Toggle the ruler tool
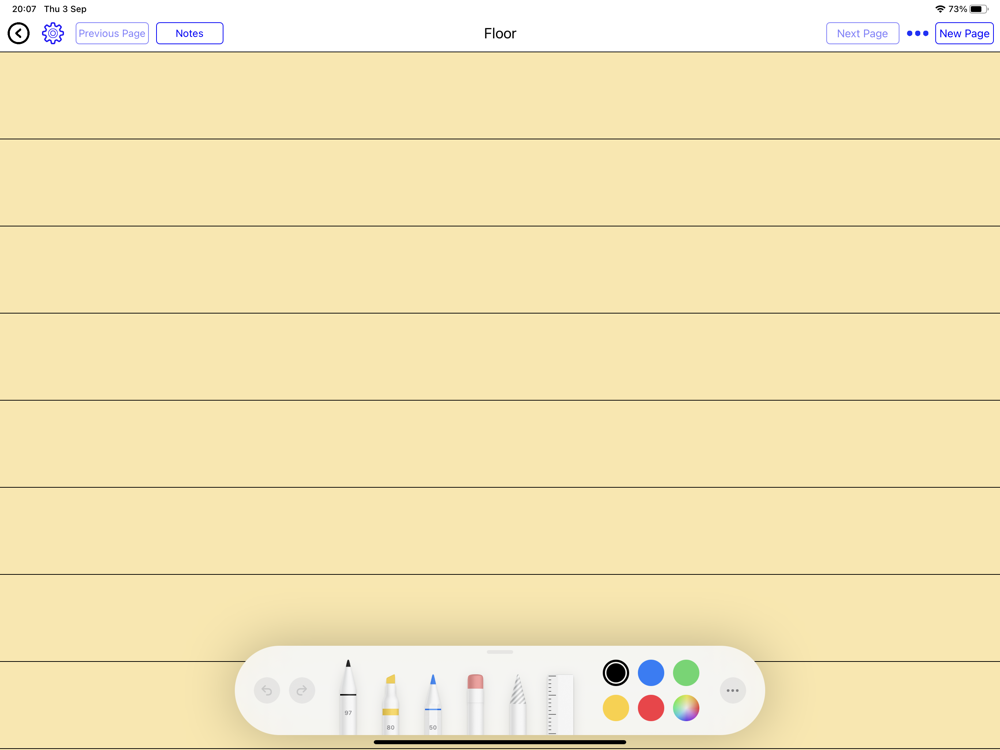The height and width of the screenshot is (750, 1000). [560, 704]
